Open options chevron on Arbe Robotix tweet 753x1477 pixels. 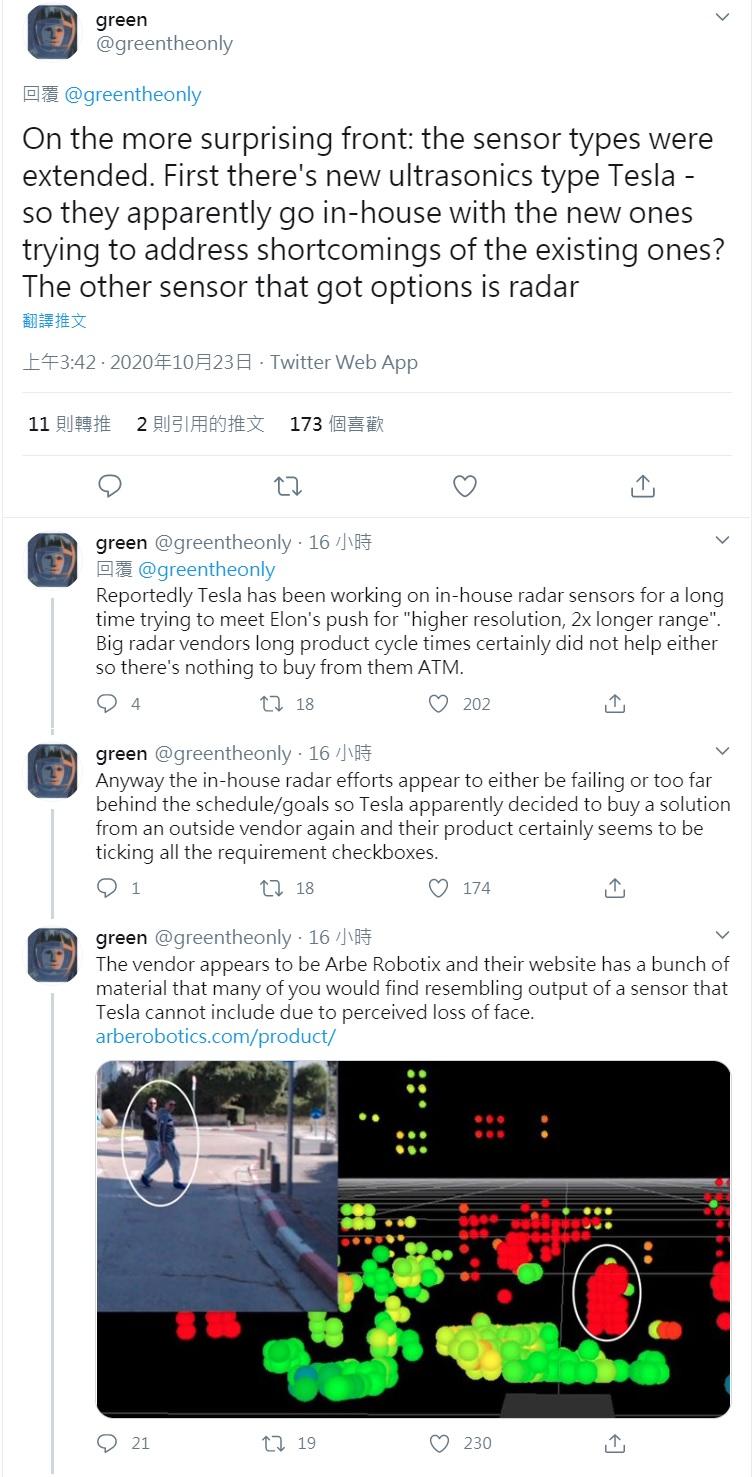pyautogui.click(x=723, y=936)
